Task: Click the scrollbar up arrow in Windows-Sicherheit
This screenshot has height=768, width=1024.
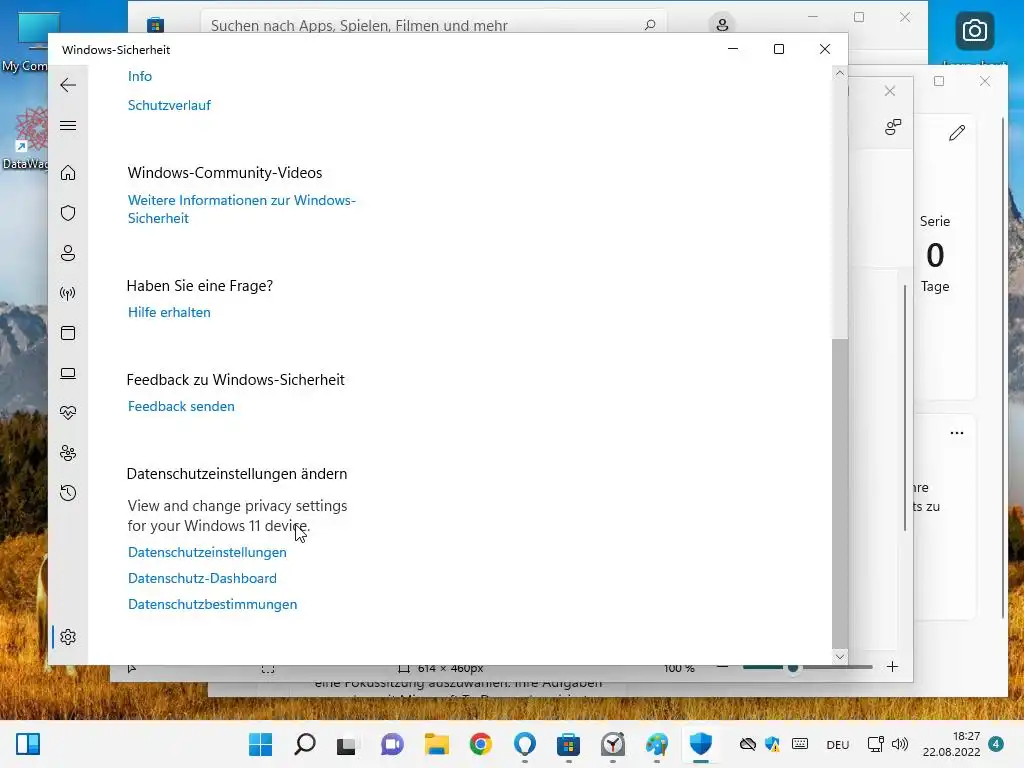Action: click(840, 73)
